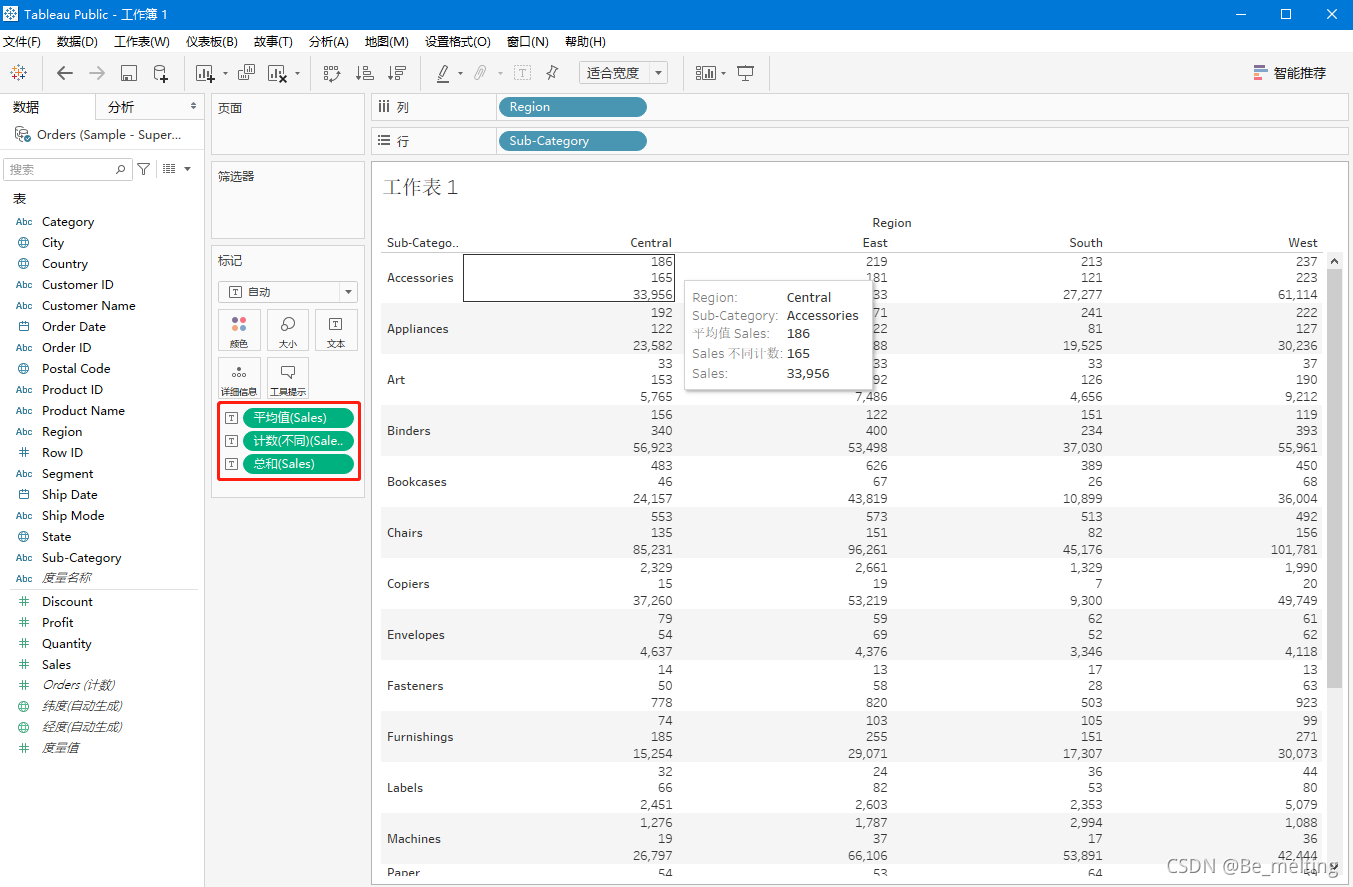This screenshot has width=1353, height=887.
Task: Create a new worksheet icon
Action: (x=205, y=73)
